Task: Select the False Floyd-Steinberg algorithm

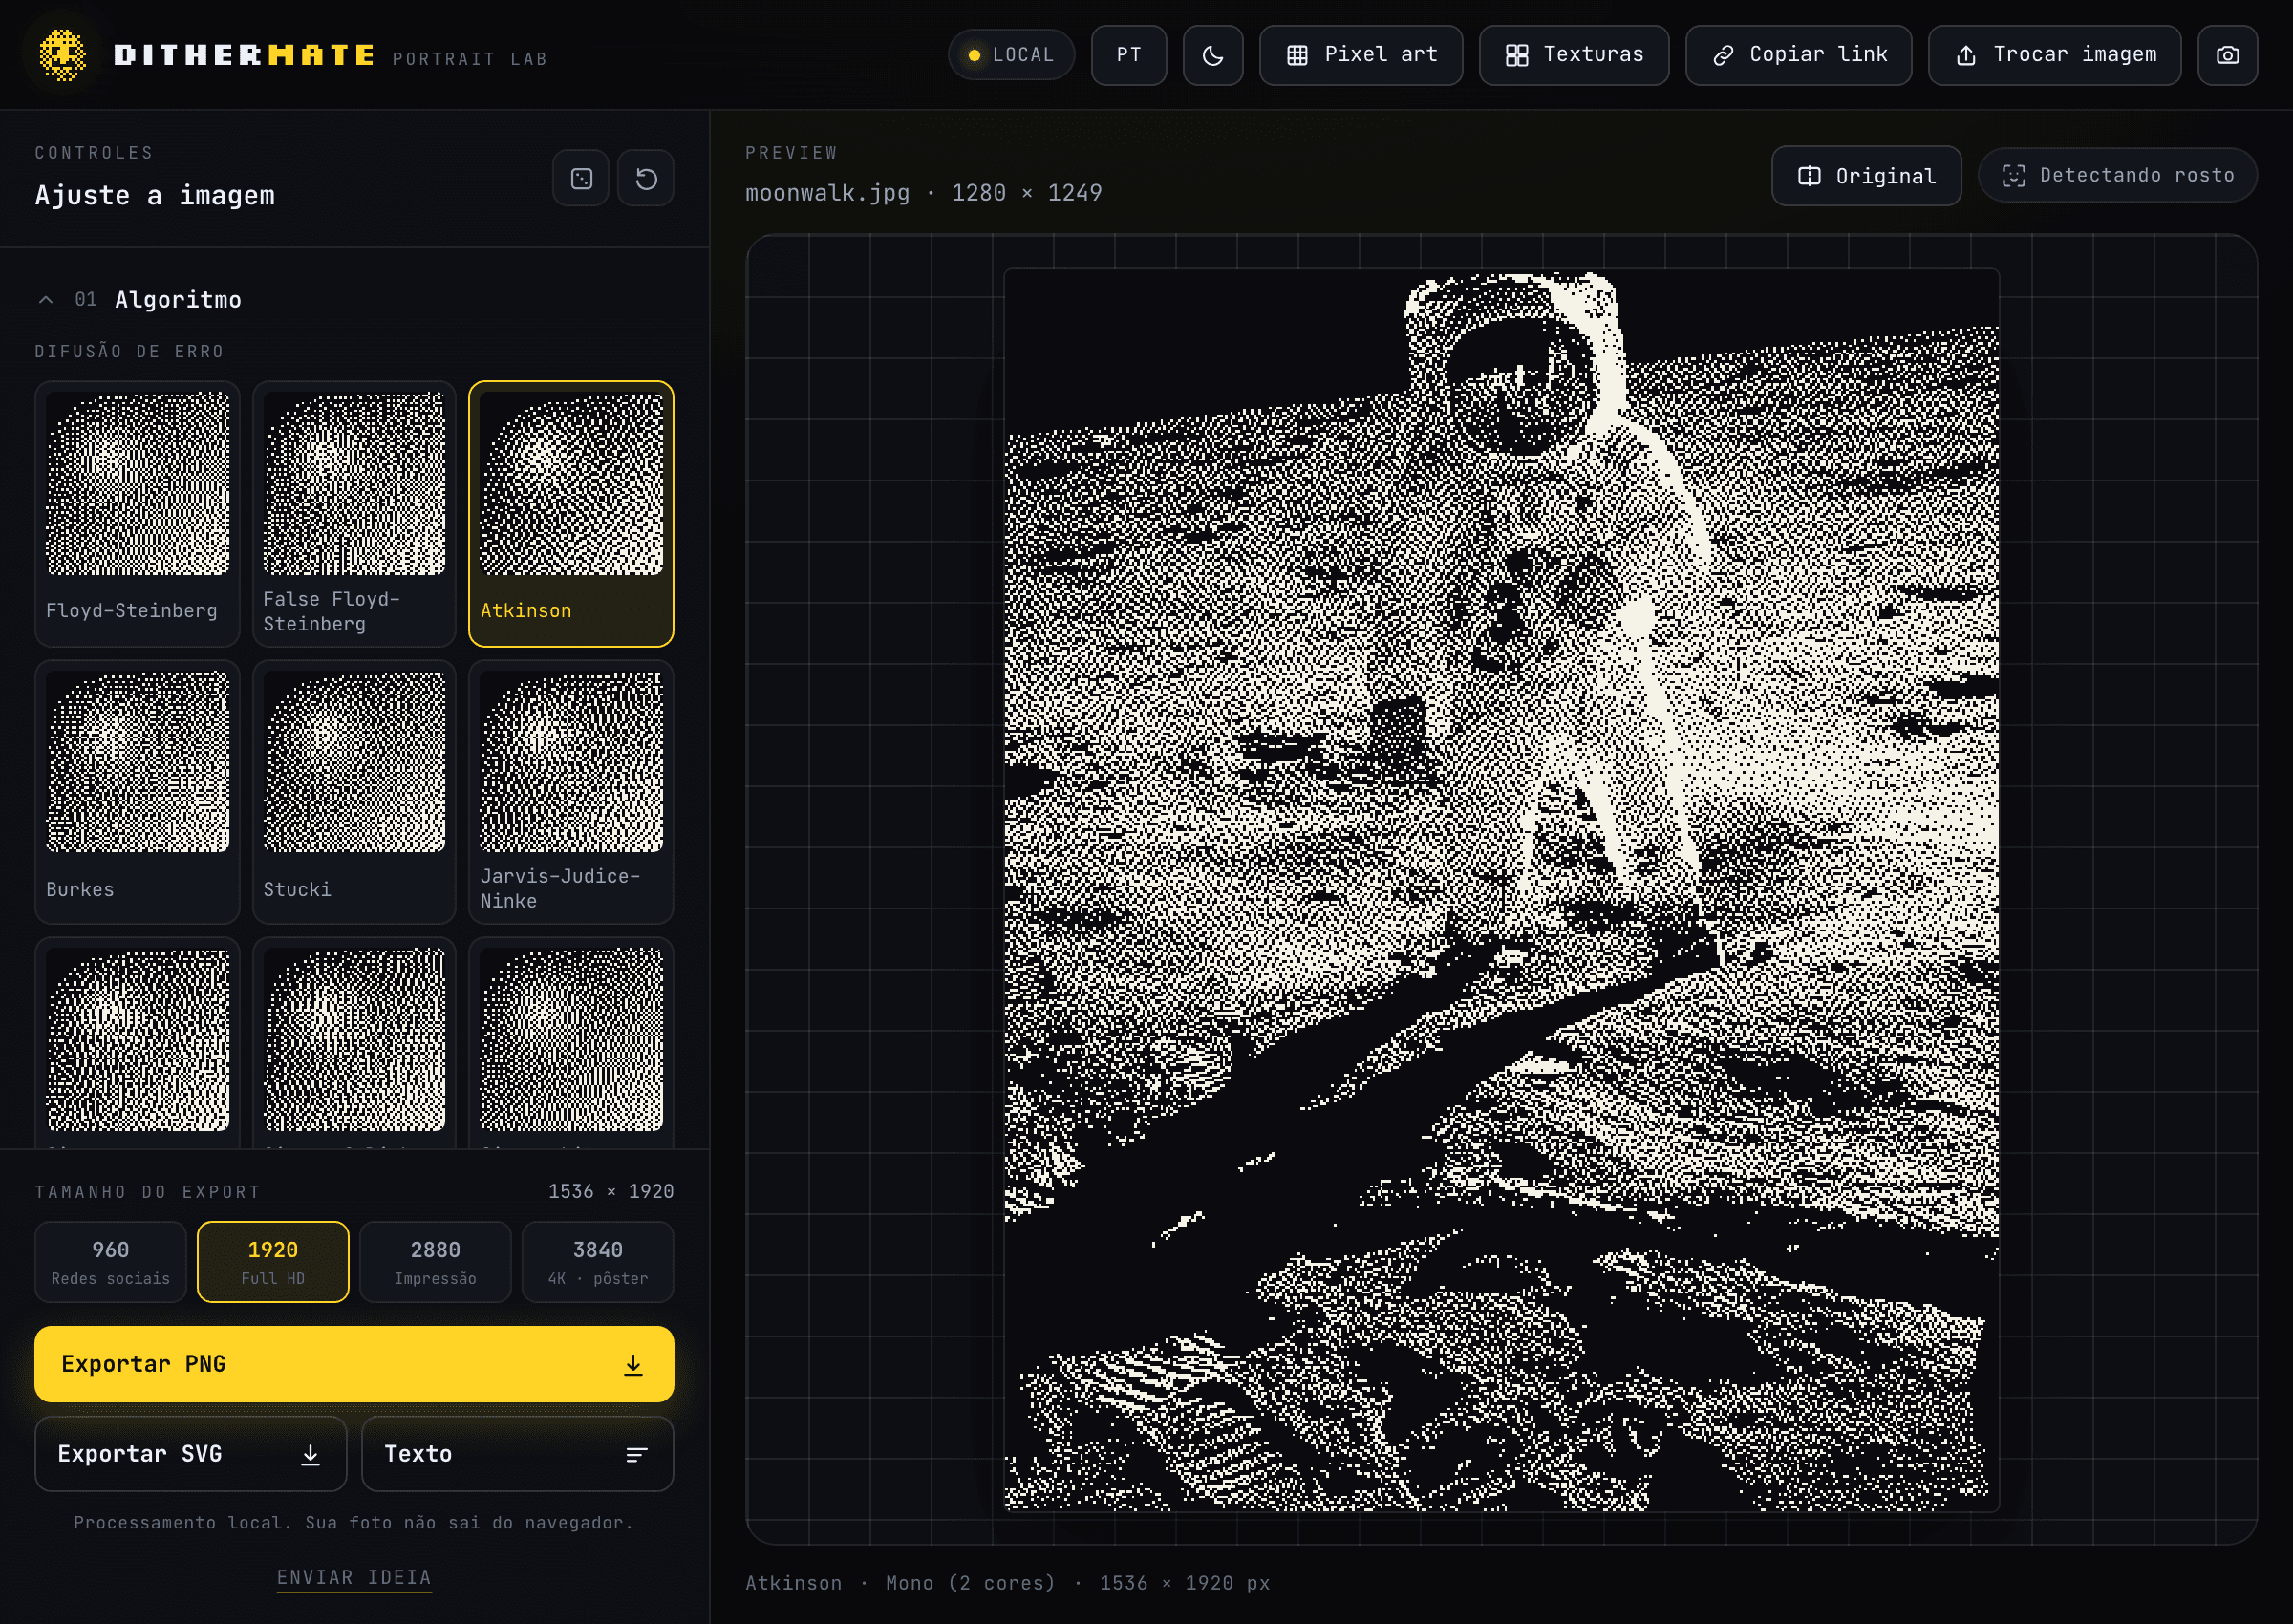Action: [x=354, y=514]
